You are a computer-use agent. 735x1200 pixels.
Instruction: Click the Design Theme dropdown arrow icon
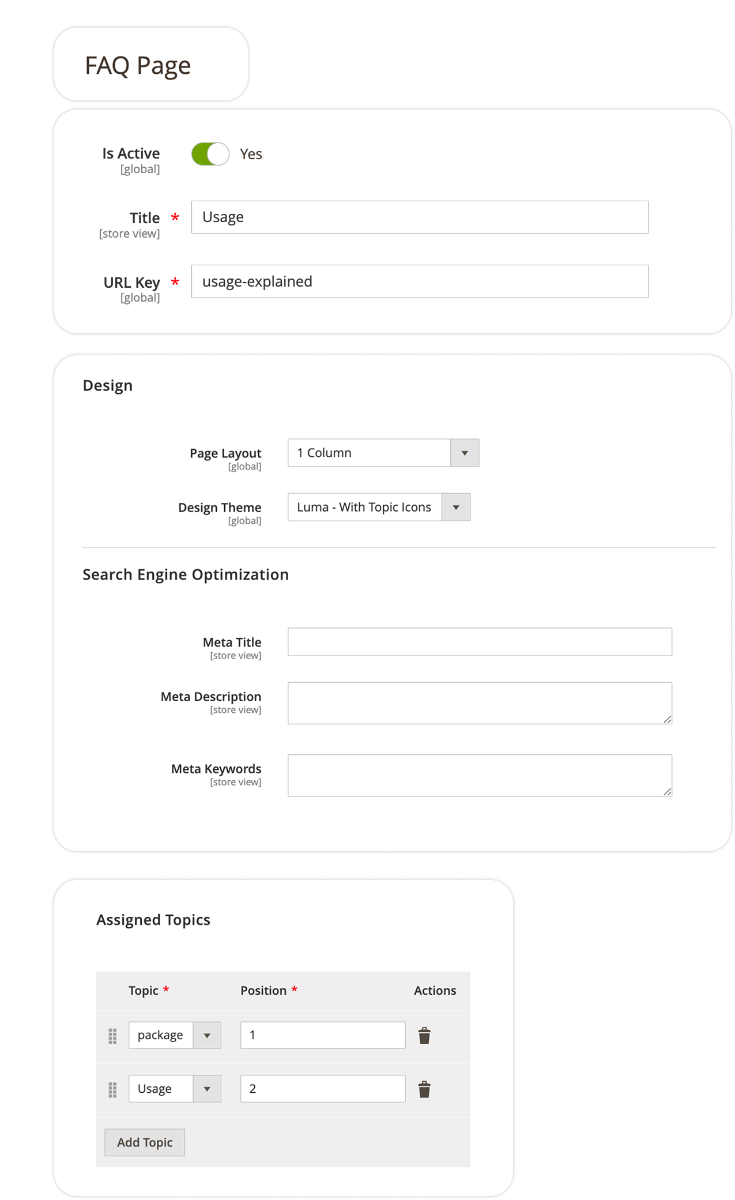click(456, 507)
